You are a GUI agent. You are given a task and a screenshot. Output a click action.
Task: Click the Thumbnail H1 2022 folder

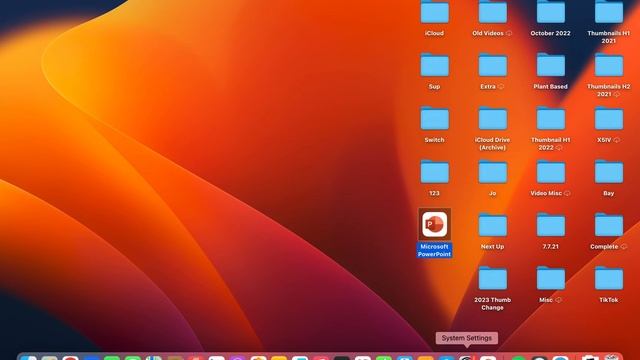click(551, 118)
